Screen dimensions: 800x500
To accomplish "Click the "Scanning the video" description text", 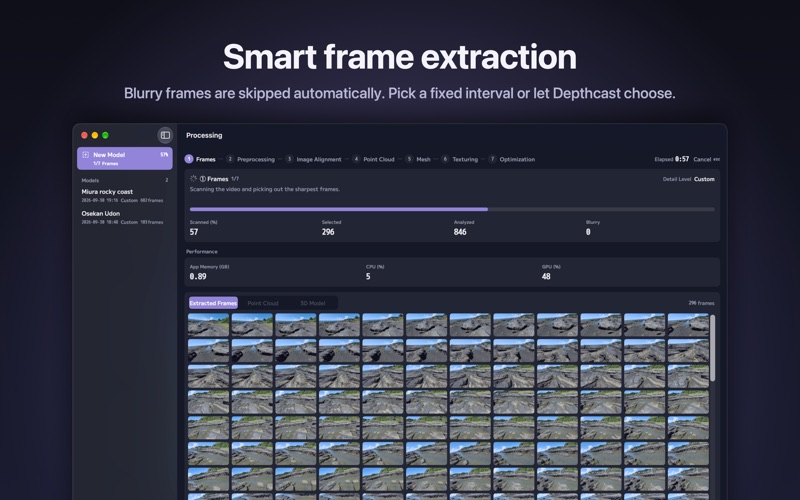I will click(x=265, y=189).
